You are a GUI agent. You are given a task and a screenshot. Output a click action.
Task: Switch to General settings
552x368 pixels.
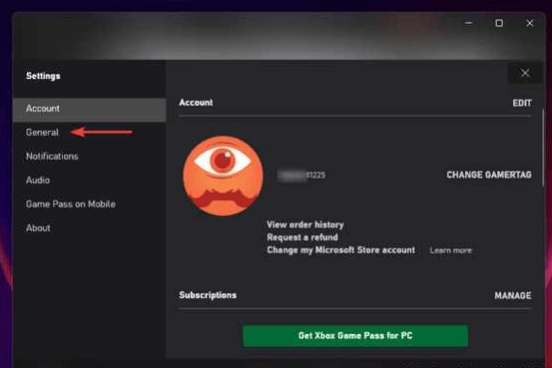(42, 133)
